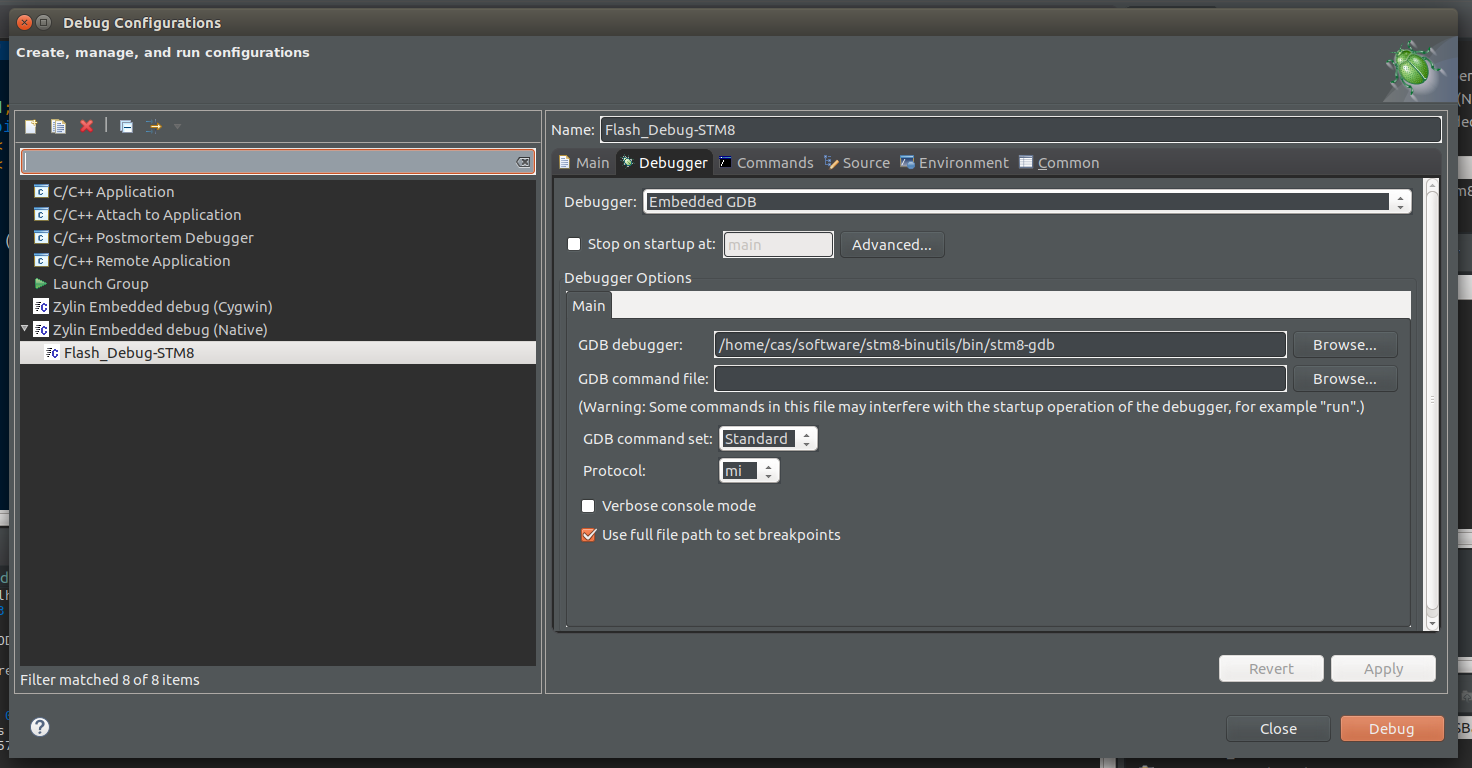Click the C/C++ Application icon

(x=41, y=192)
